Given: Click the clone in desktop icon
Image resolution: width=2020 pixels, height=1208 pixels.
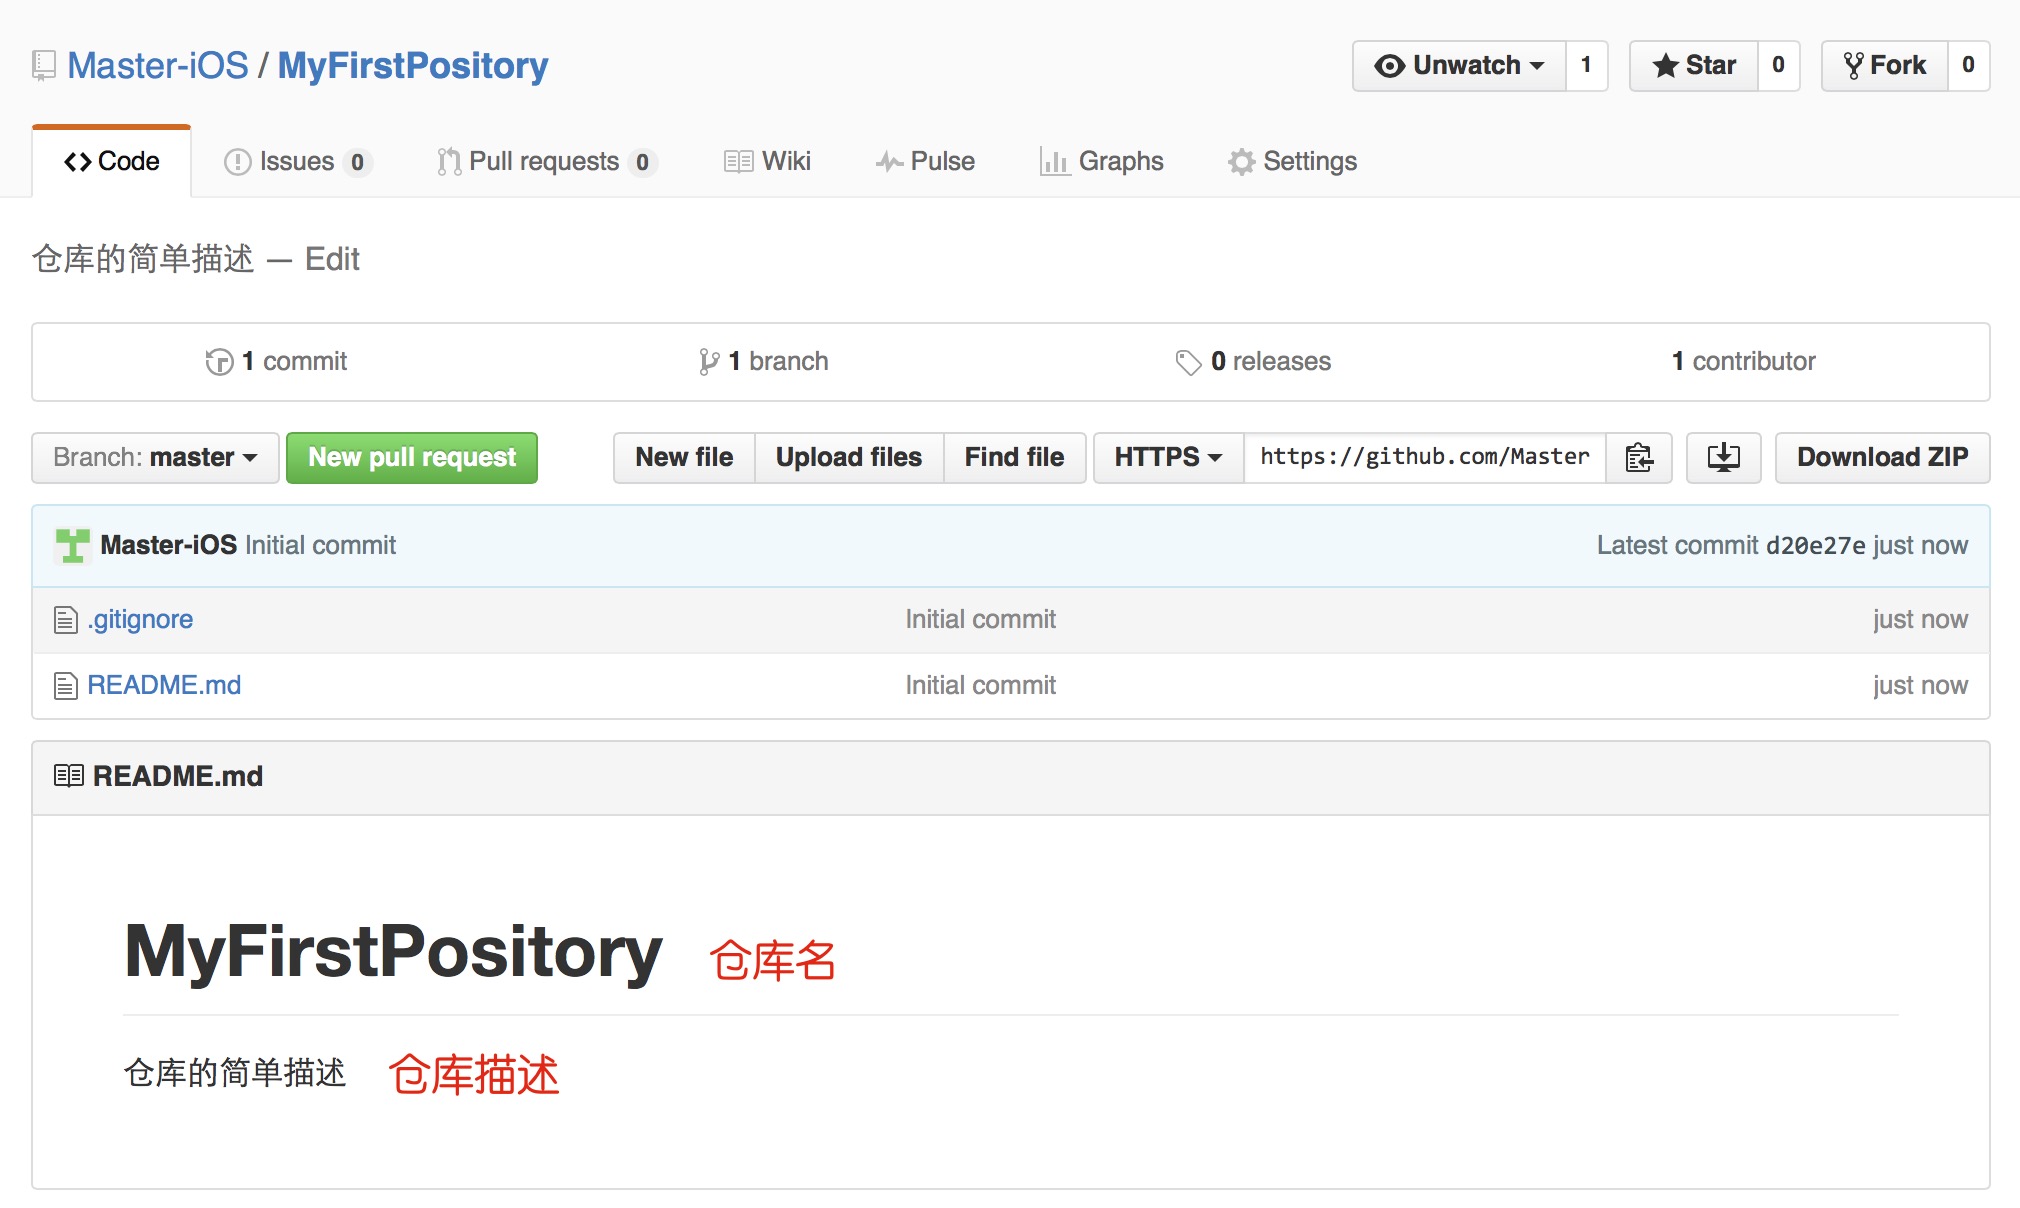Looking at the screenshot, I should [x=1724, y=458].
